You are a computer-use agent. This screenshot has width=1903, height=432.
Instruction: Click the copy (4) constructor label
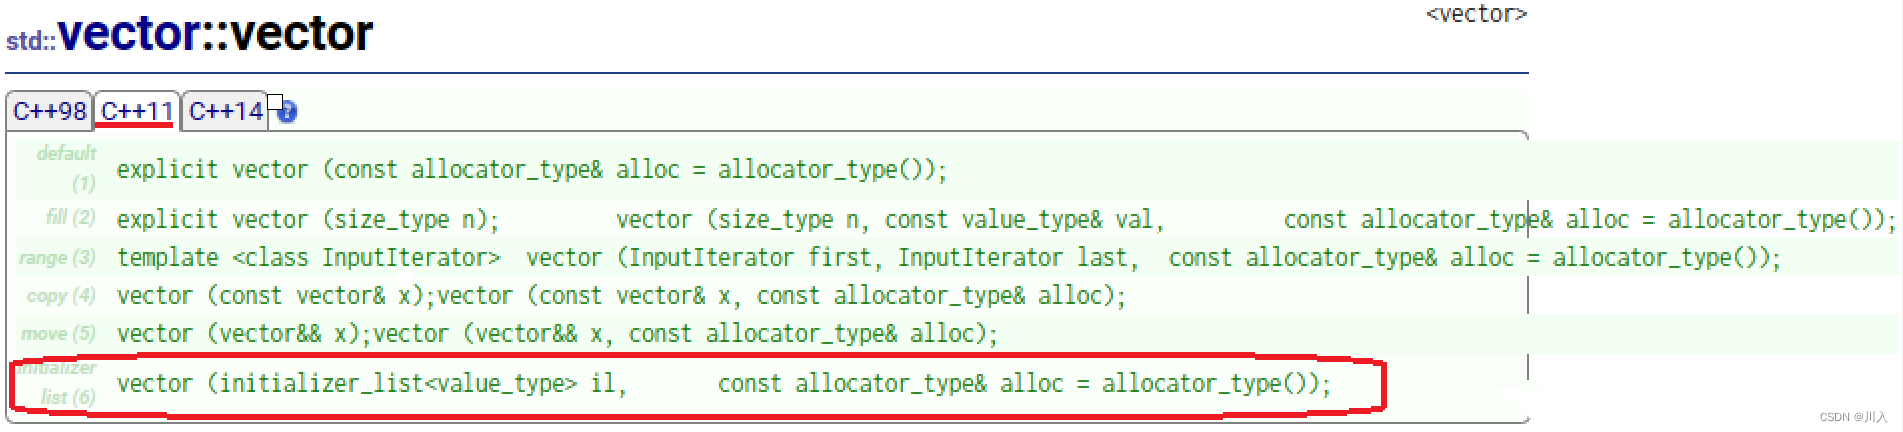pos(61,295)
